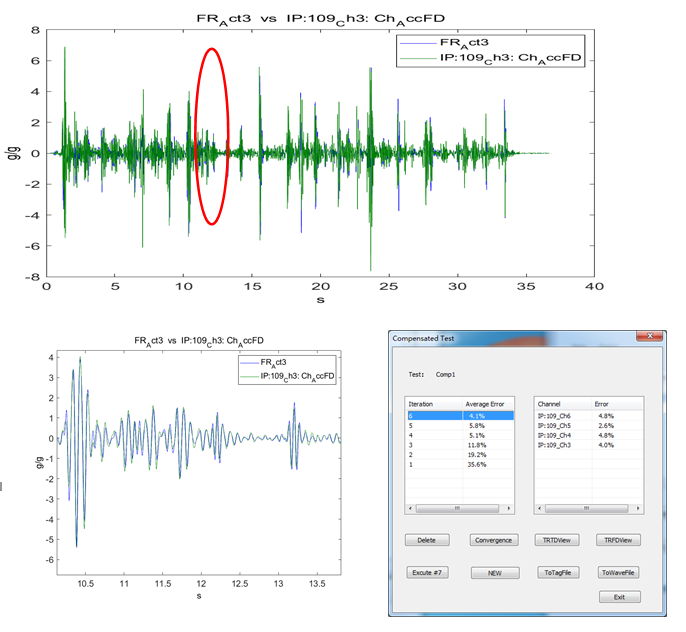Viewport: 686px width, 632px height.
Task: Select iteration 3 with 11.8% error
Action: pos(458,444)
